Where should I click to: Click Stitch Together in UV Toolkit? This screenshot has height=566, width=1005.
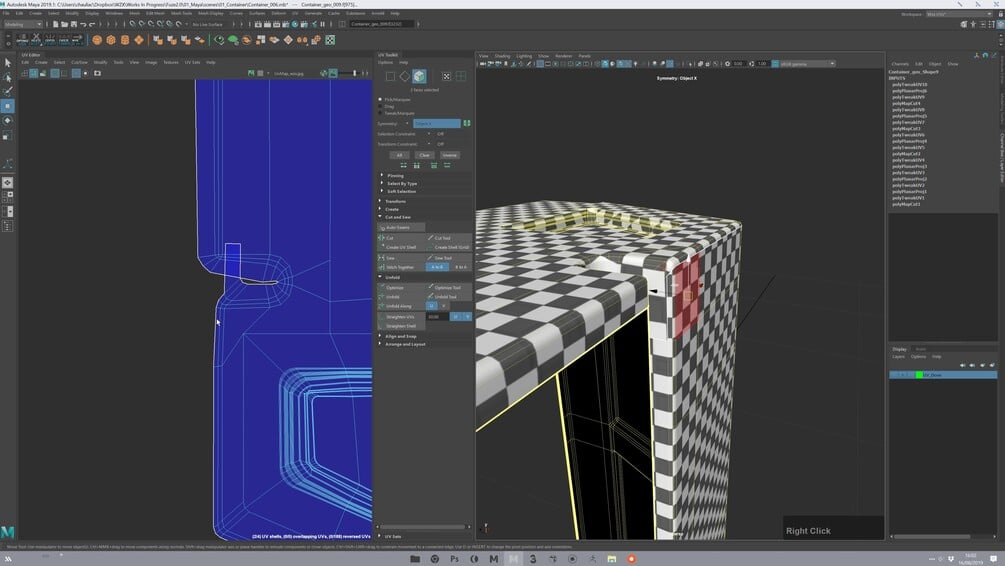point(401,267)
